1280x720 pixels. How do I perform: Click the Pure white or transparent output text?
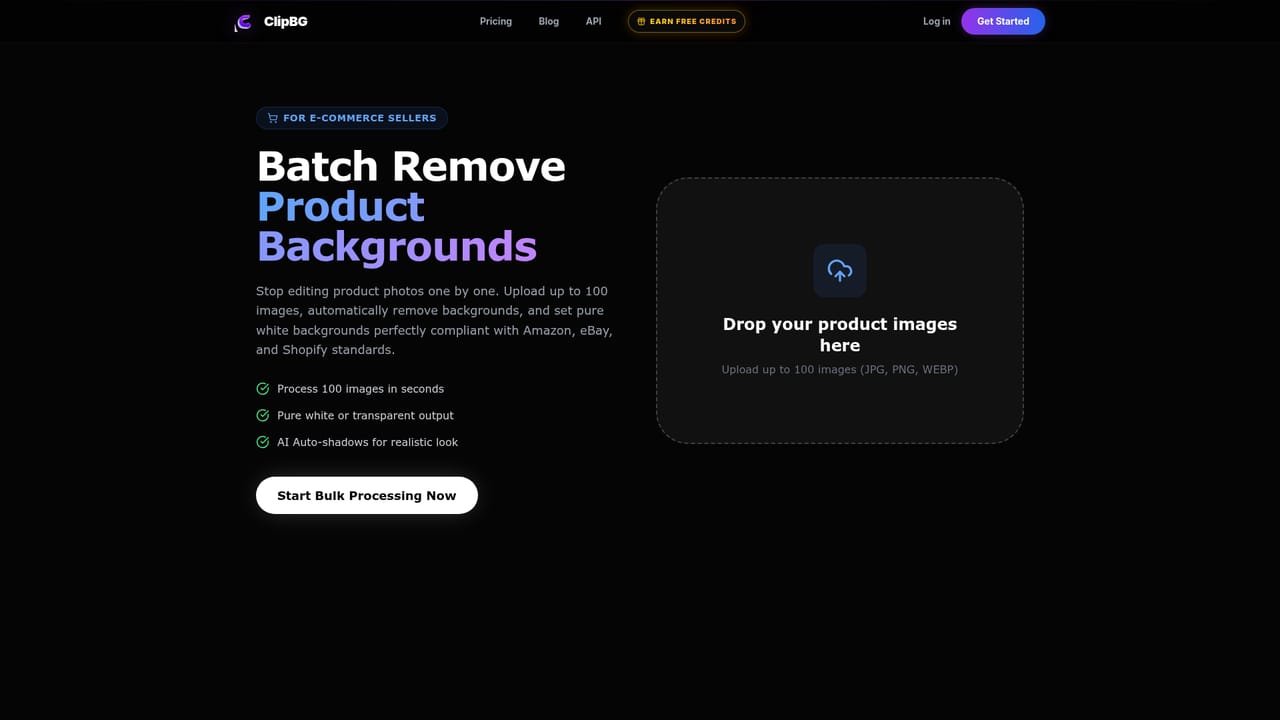tap(365, 415)
